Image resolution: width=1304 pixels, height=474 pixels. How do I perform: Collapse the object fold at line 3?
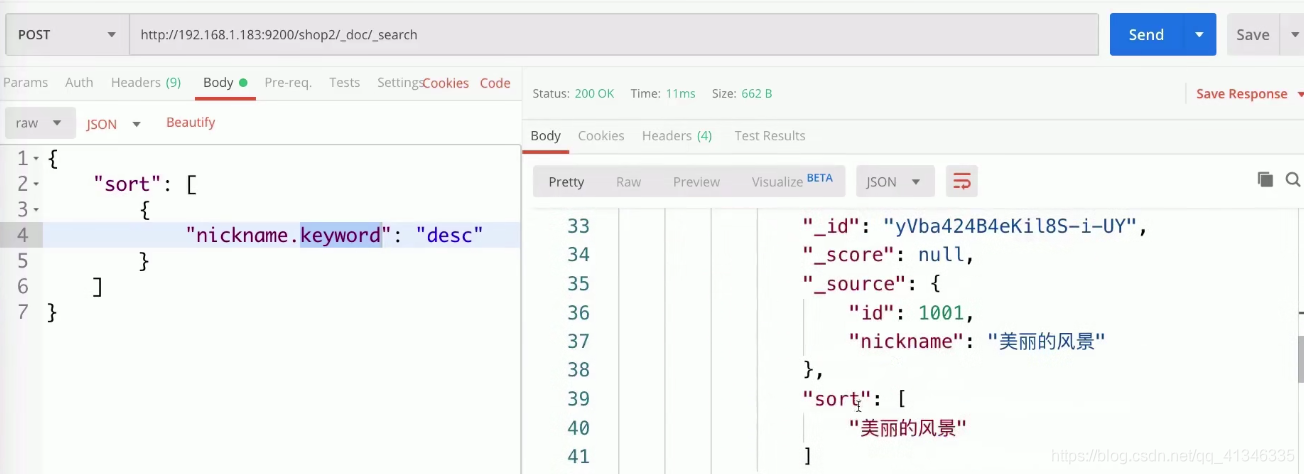[36, 210]
